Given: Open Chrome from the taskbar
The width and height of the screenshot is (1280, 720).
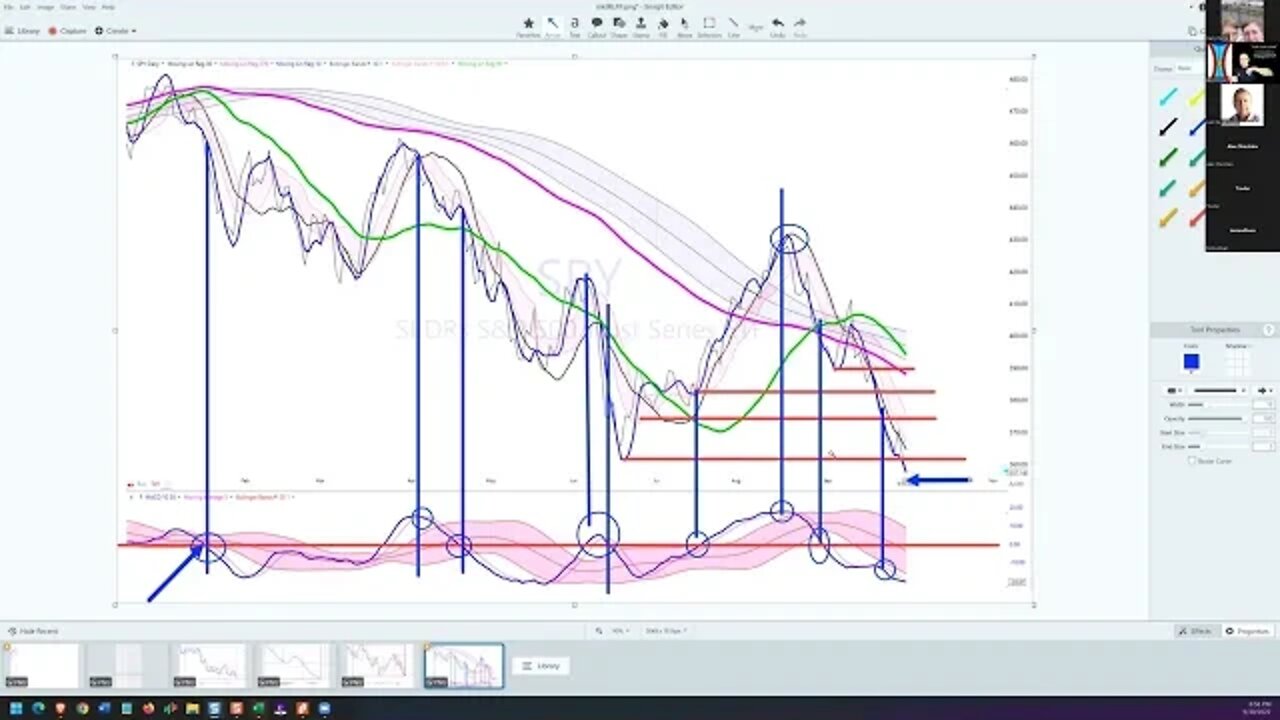Looking at the screenshot, I should click(x=82, y=709).
